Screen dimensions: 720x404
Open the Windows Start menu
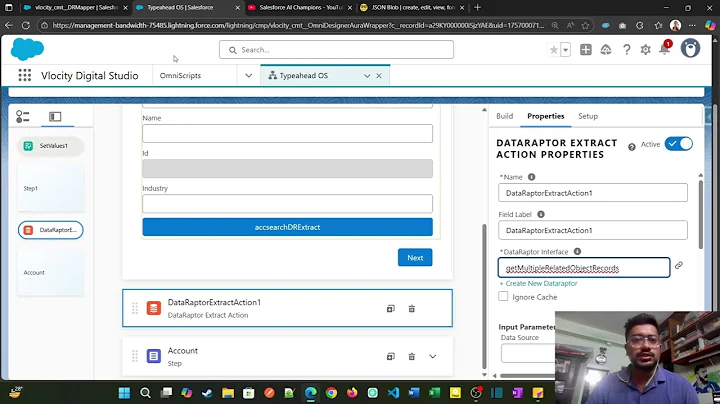124,393
